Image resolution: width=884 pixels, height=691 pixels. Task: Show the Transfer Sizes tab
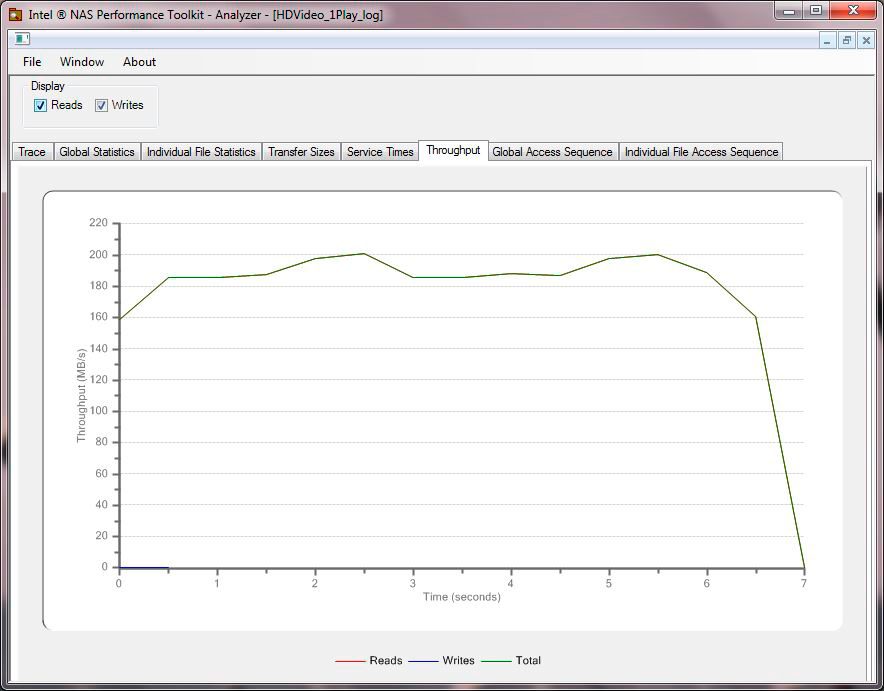(301, 152)
